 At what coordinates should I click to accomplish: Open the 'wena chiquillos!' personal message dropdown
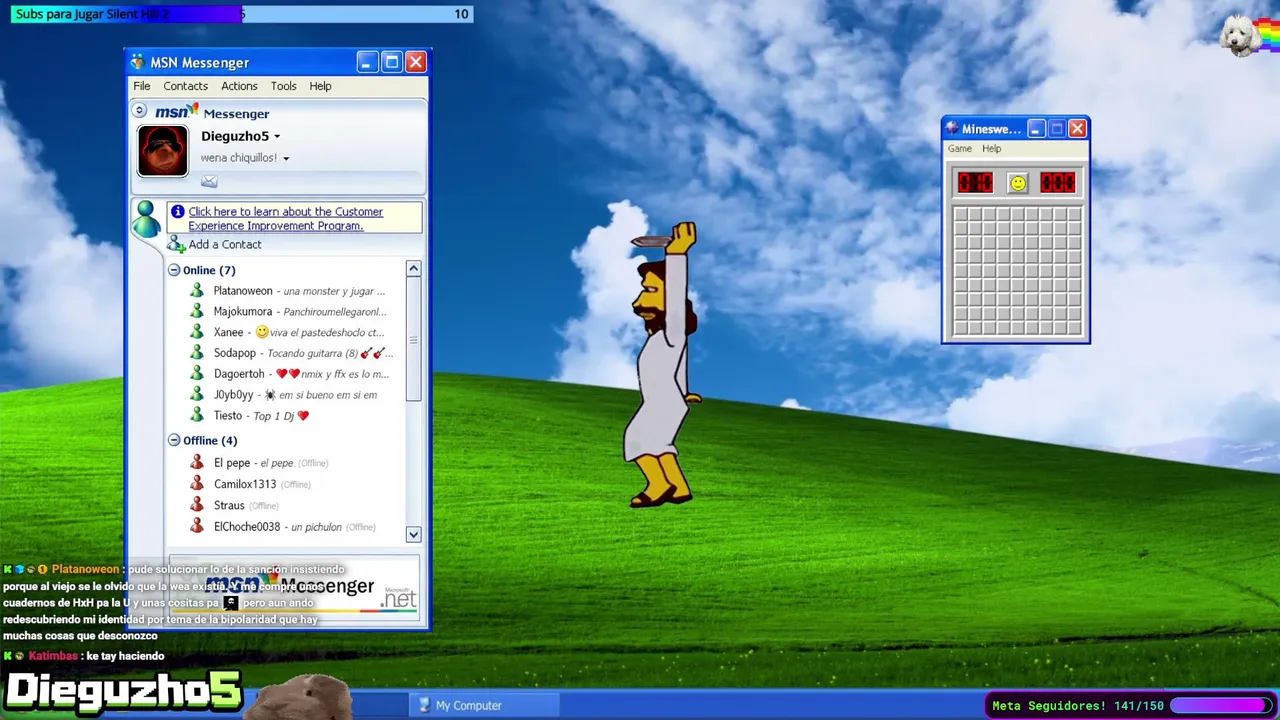[x=285, y=158]
